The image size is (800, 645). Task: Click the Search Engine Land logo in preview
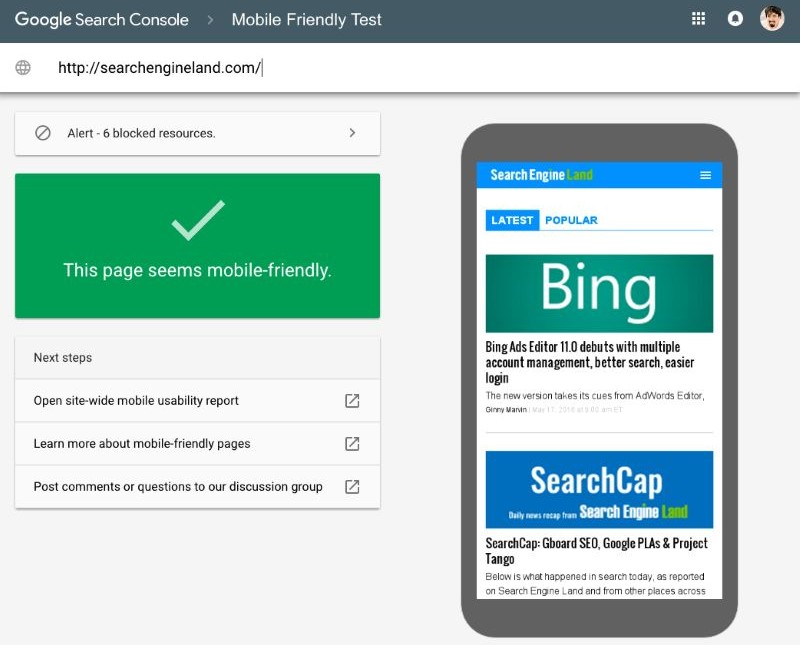(x=541, y=175)
